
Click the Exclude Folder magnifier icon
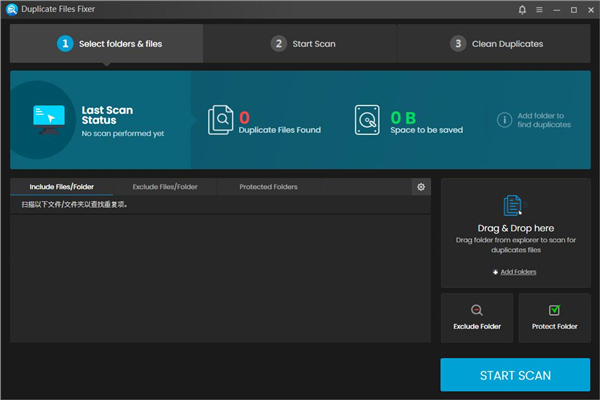coord(477,310)
